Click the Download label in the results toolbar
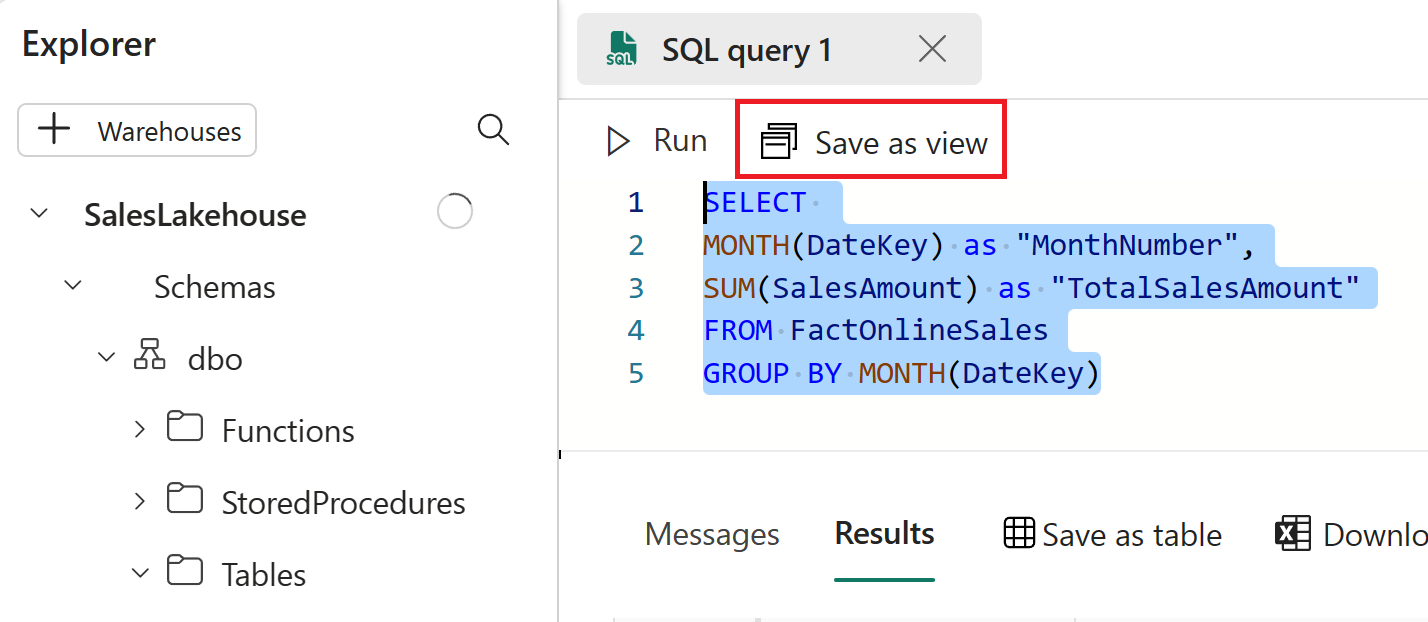This screenshot has width=1428, height=622. click(x=1376, y=535)
